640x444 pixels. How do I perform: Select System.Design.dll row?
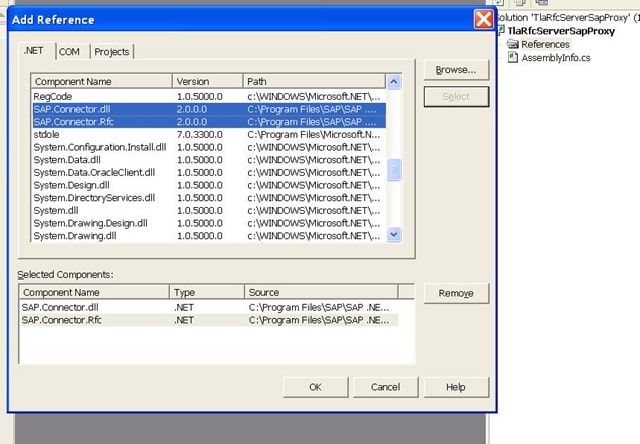click(209, 185)
